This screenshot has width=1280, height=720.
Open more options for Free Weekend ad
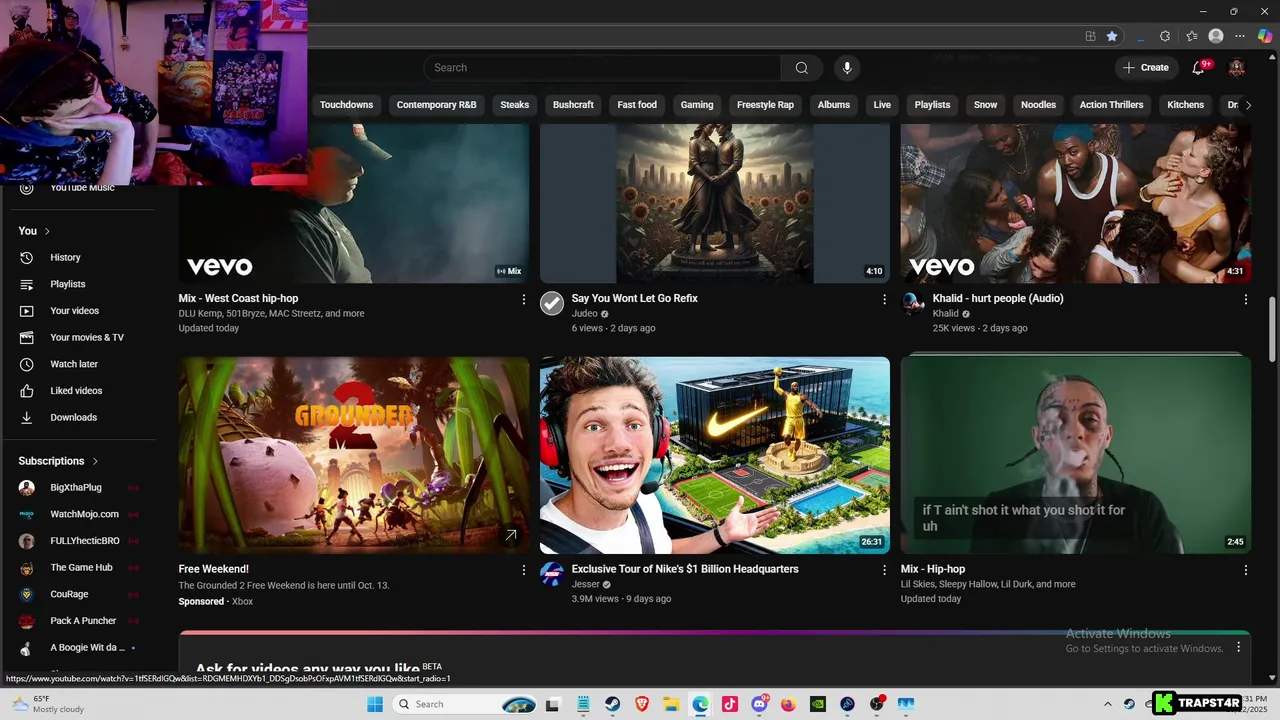click(x=523, y=570)
